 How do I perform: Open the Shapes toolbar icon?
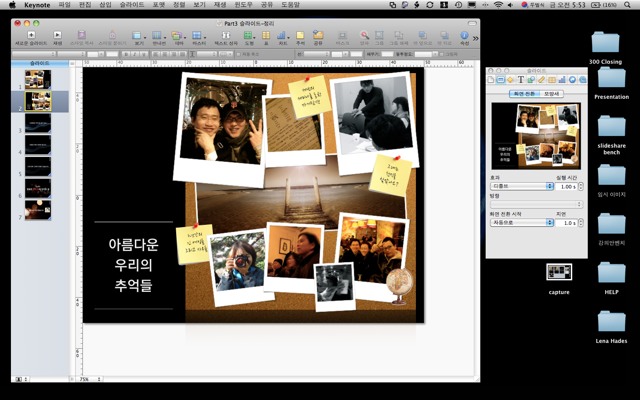pyautogui.click(x=248, y=36)
